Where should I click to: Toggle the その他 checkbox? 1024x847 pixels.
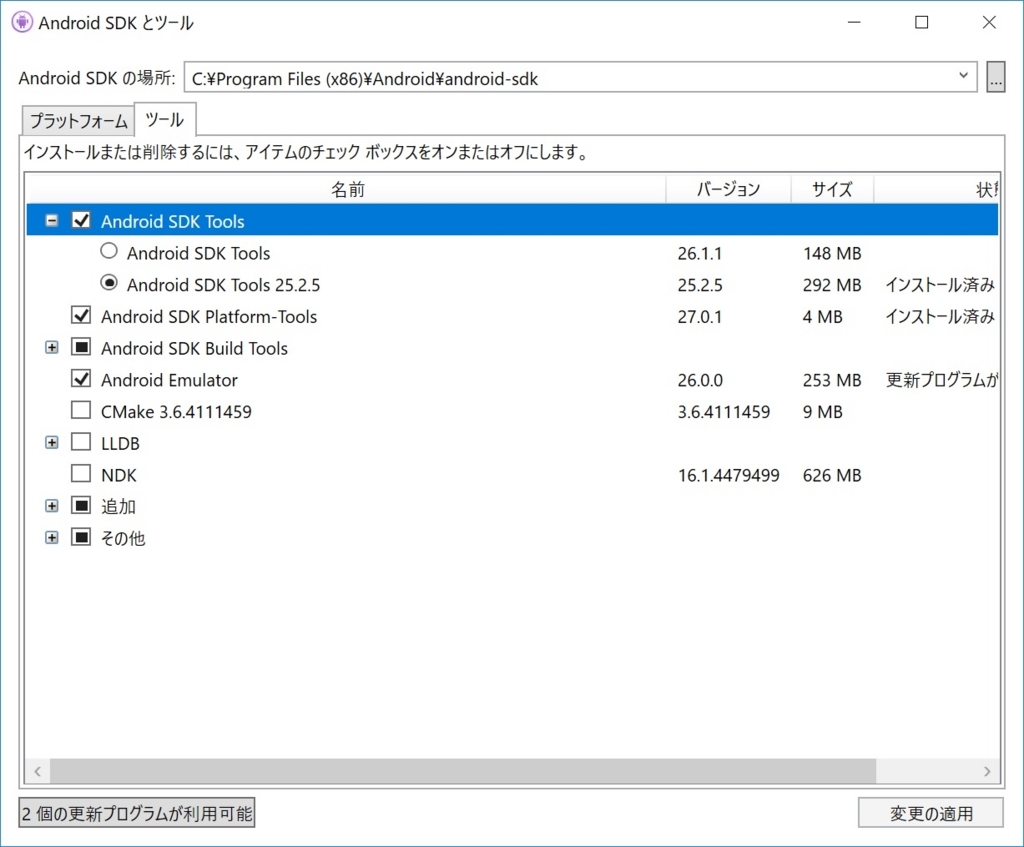81,537
